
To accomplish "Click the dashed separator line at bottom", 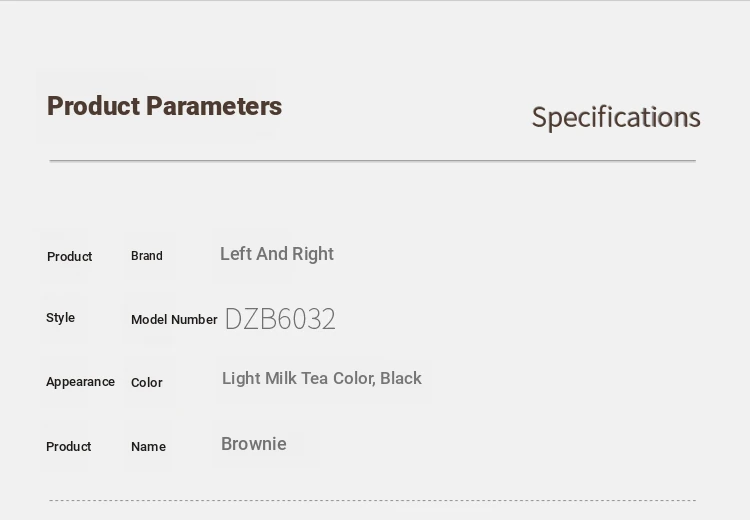I will [x=373, y=500].
